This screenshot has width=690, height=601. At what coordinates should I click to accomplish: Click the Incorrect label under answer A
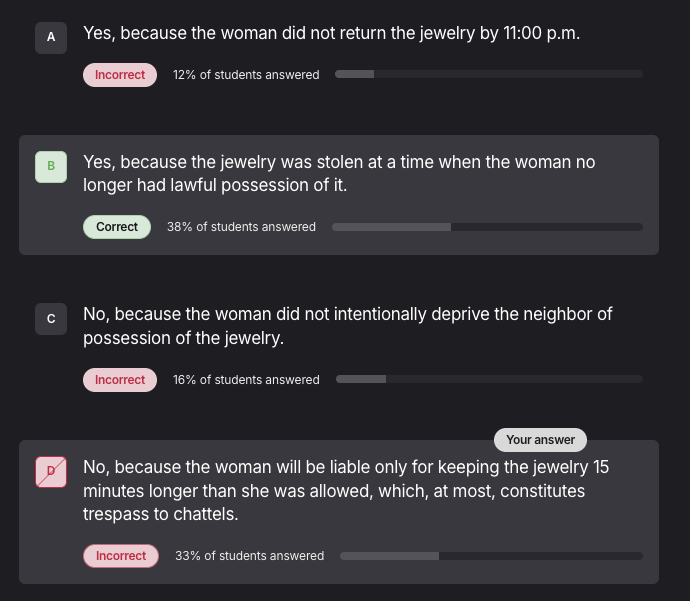coord(120,75)
